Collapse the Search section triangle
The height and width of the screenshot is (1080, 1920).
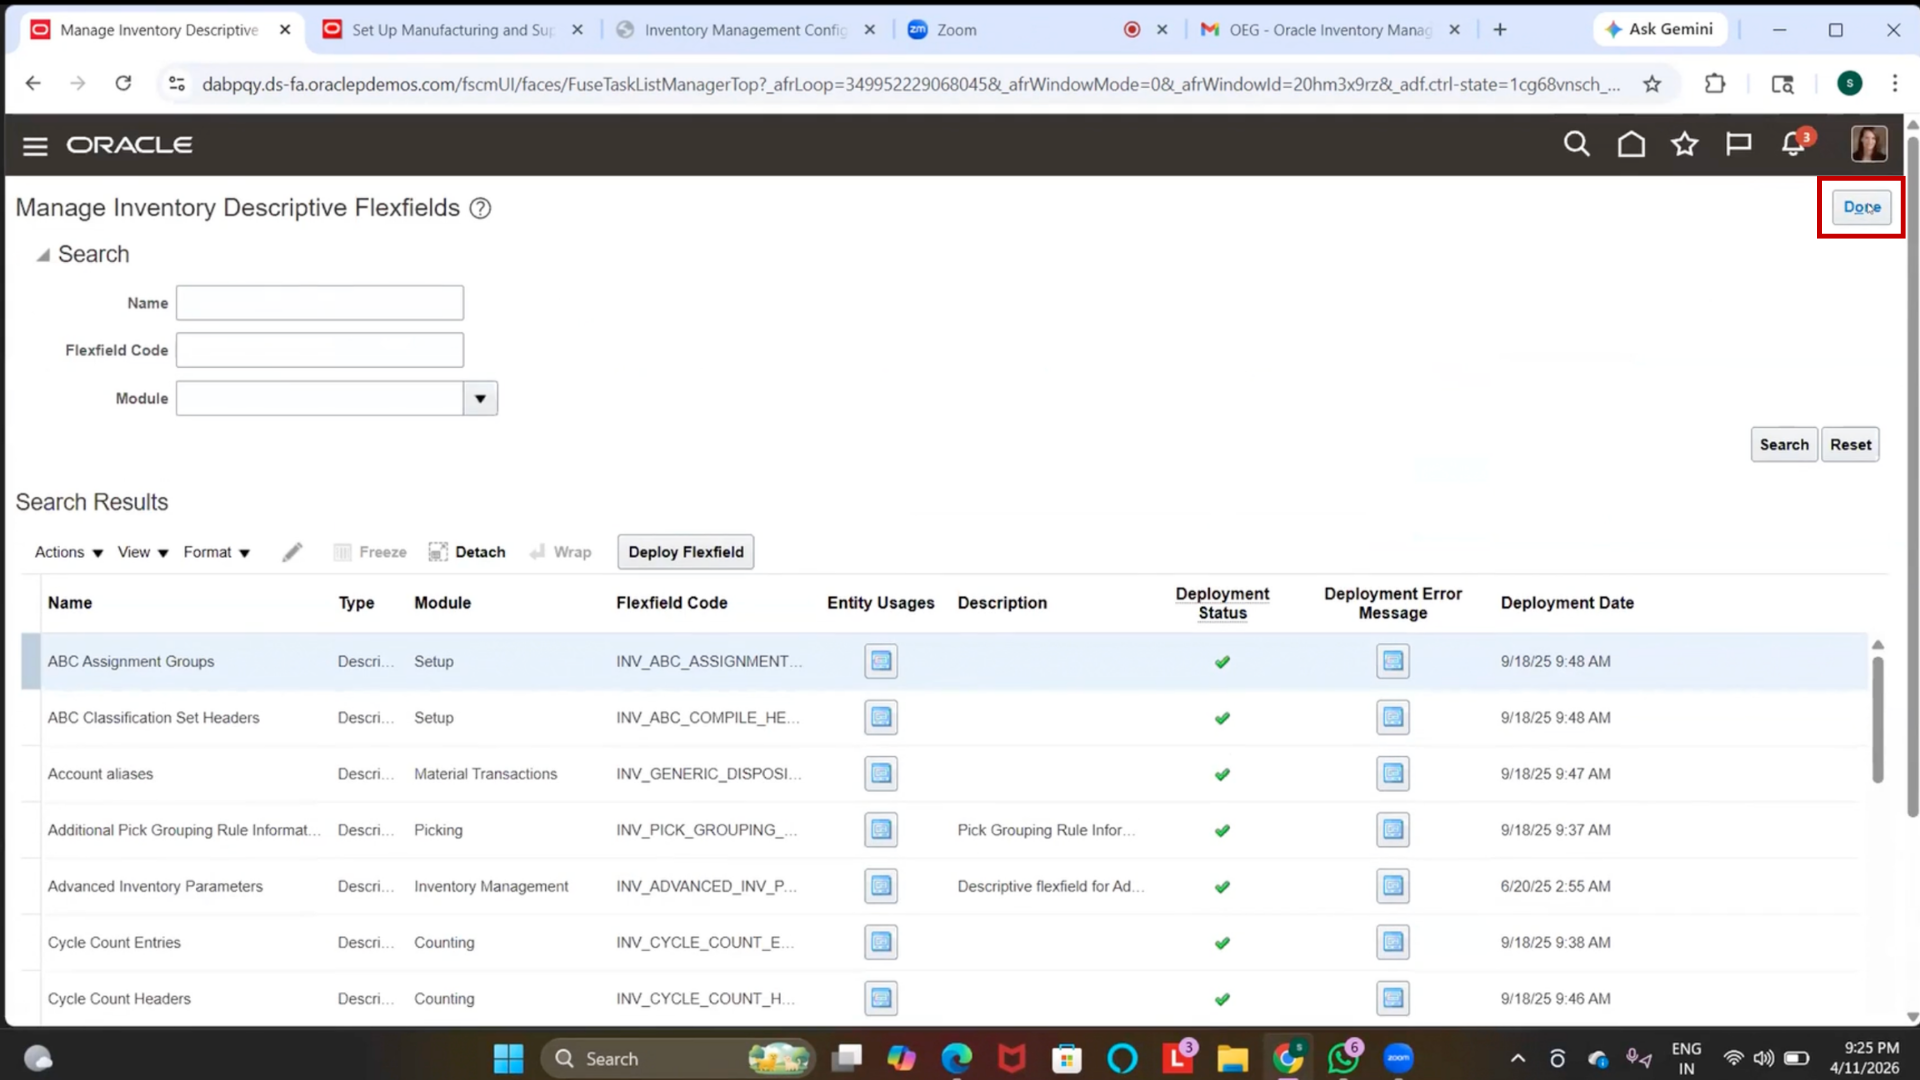coord(43,255)
